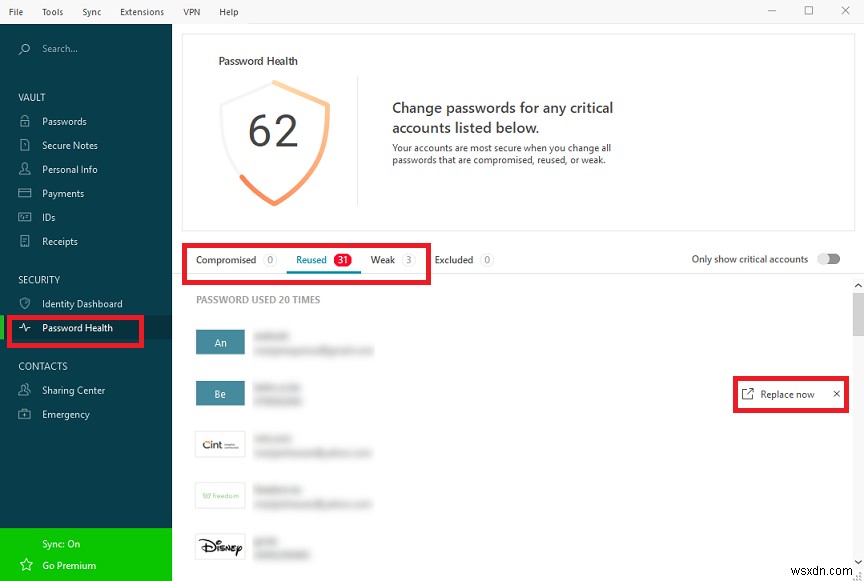This screenshot has height=581, width=864.
Task: Open the Extensions menu
Action: coord(142,12)
